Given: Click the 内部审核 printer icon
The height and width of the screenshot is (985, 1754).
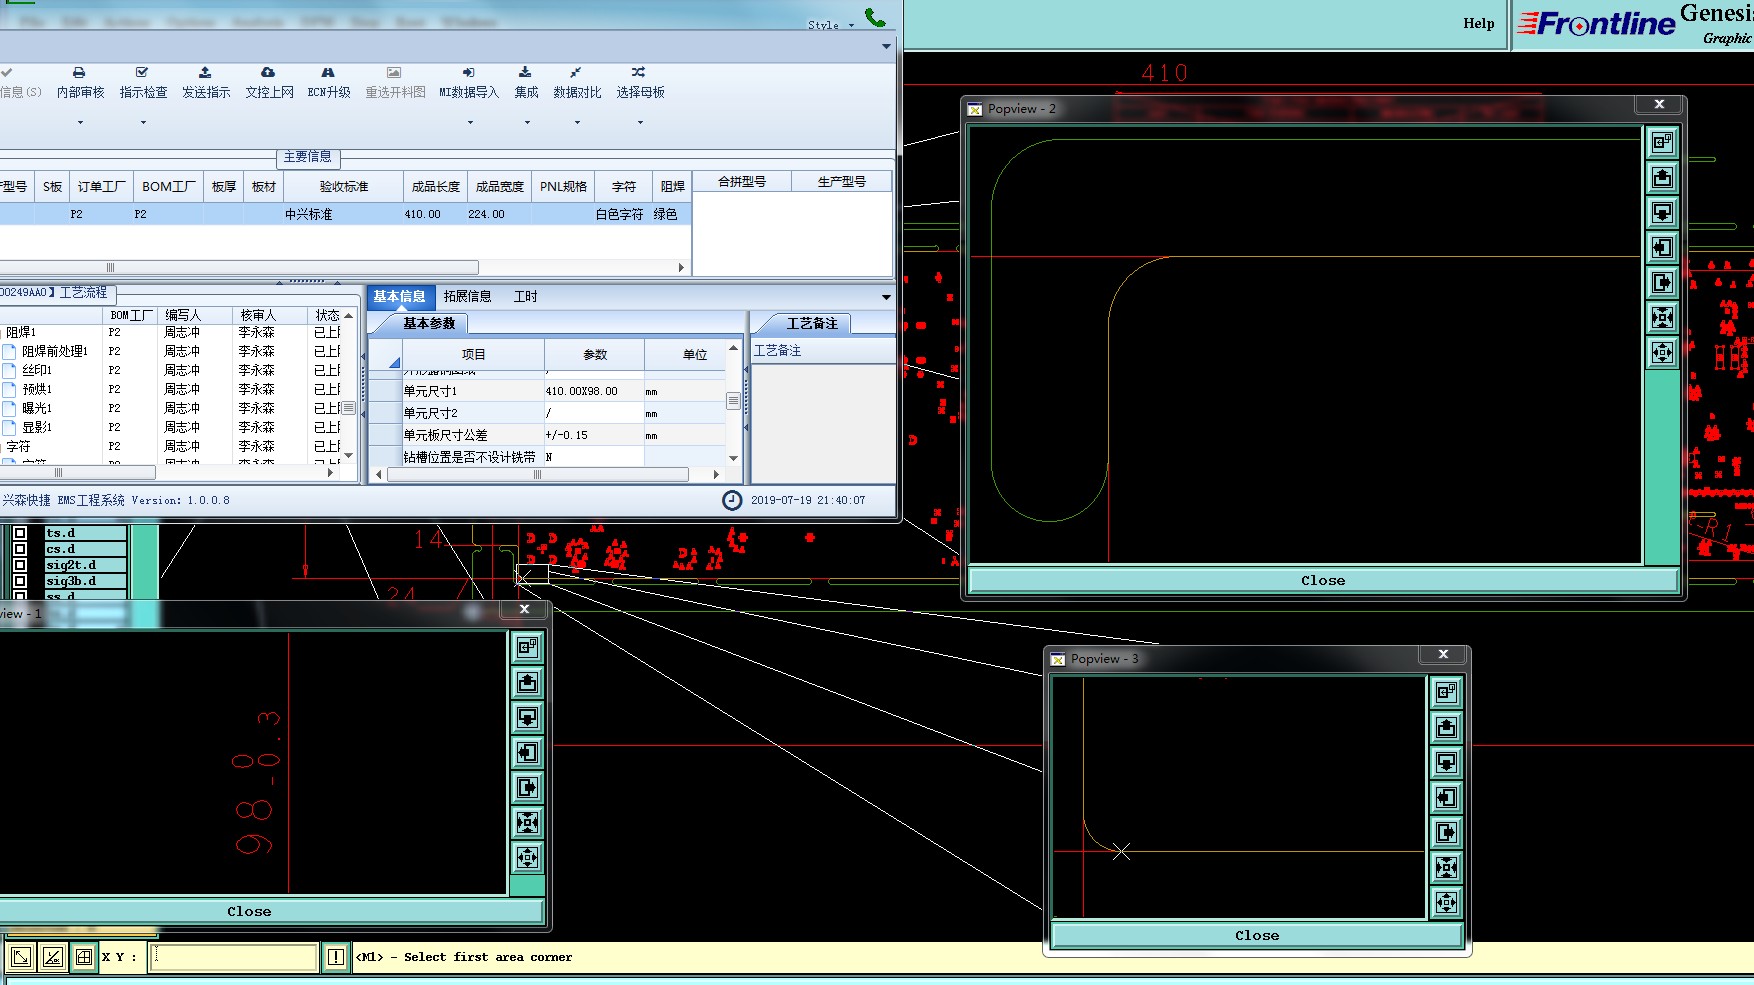Looking at the screenshot, I should click(79, 73).
